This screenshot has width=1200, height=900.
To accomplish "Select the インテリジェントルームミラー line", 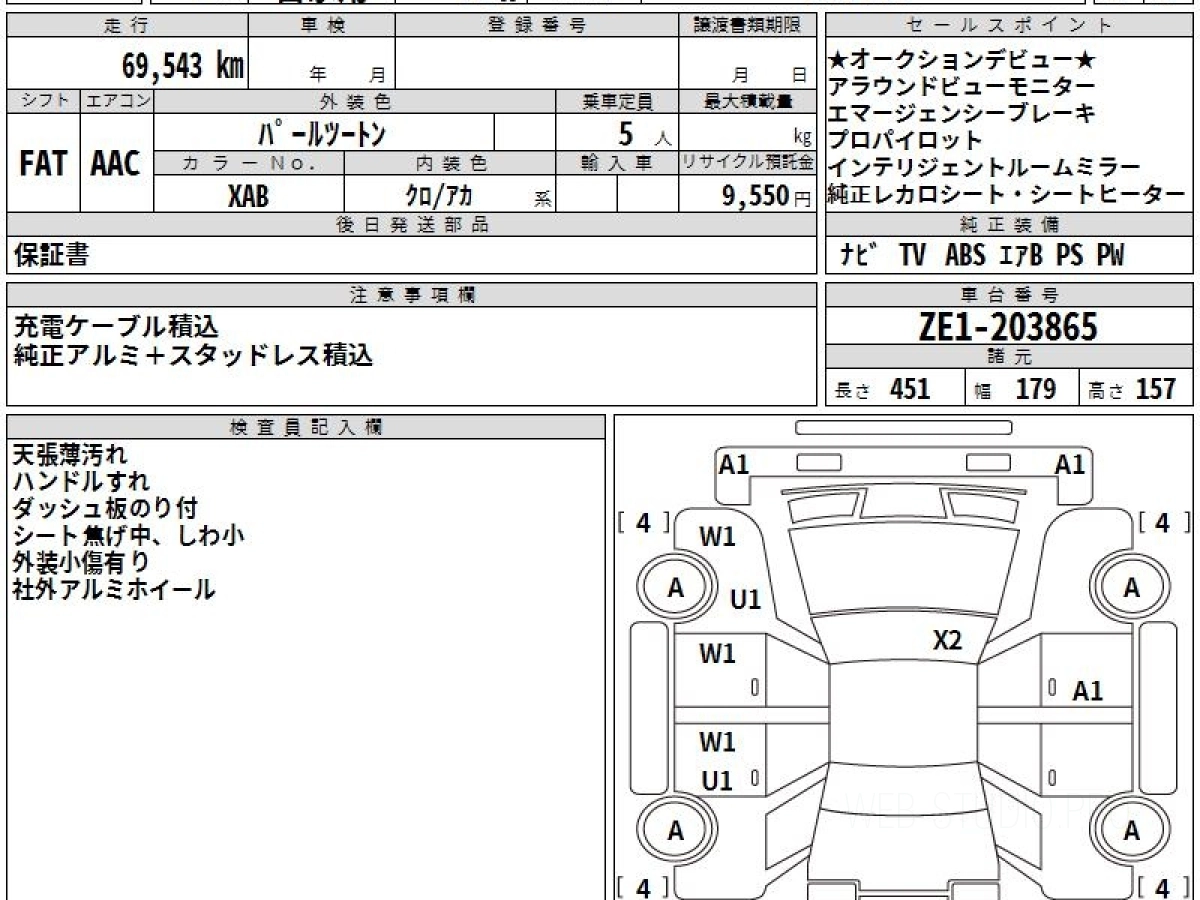I will [985, 167].
